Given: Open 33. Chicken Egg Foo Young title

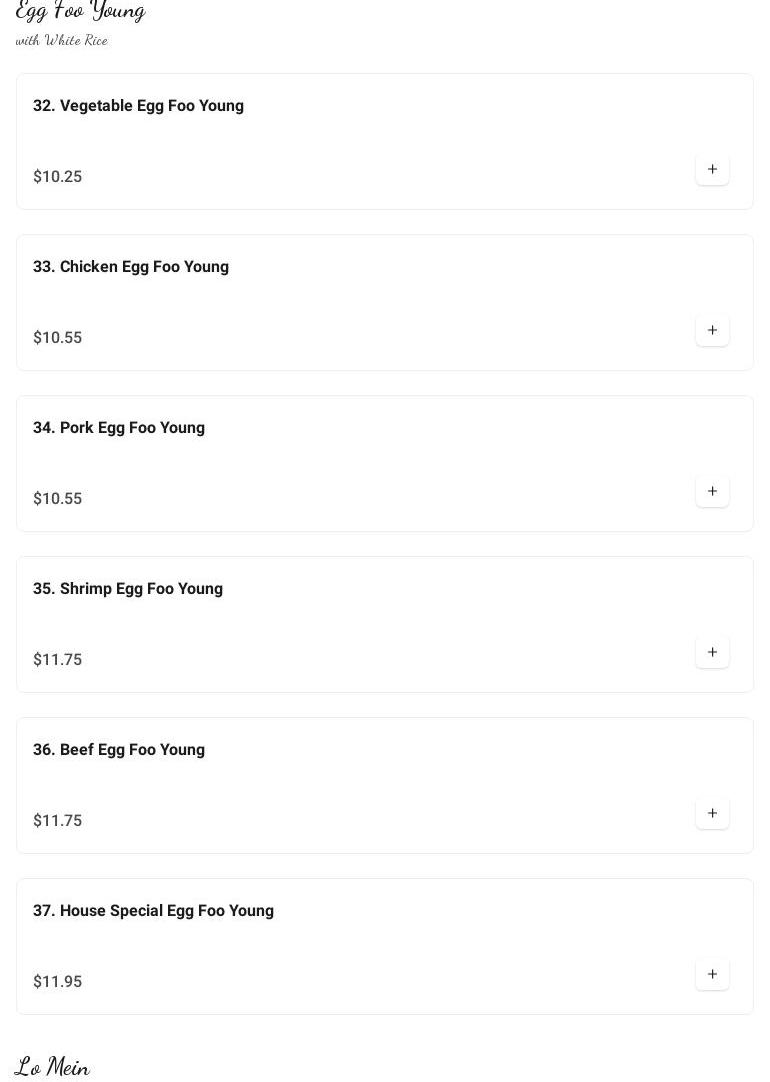Looking at the screenshot, I should [x=131, y=267].
